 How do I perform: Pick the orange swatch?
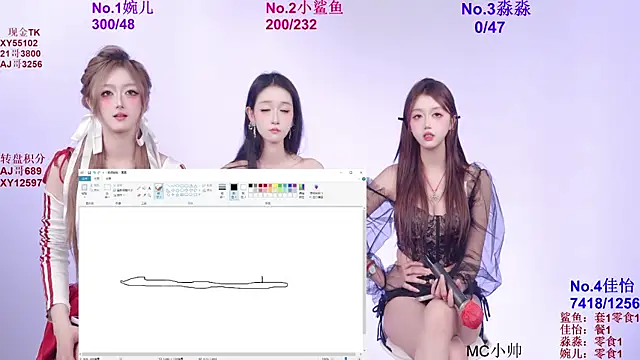point(270,185)
